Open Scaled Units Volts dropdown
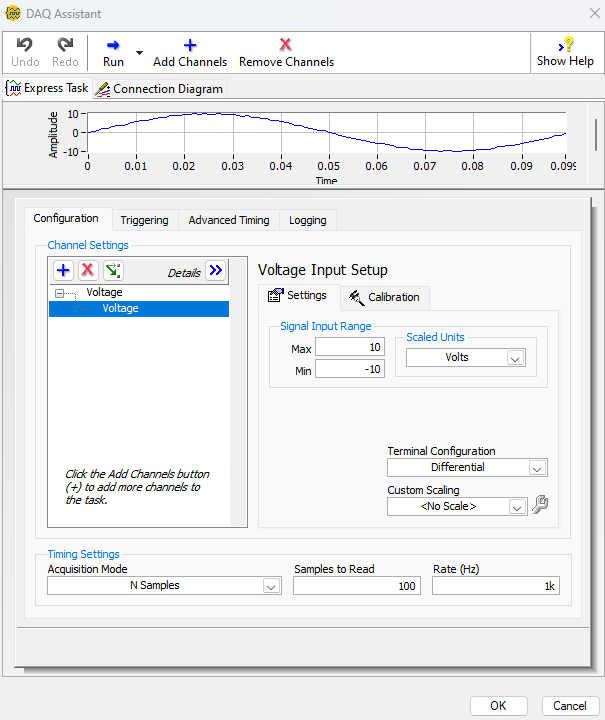605x720 pixels. pos(515,358)
